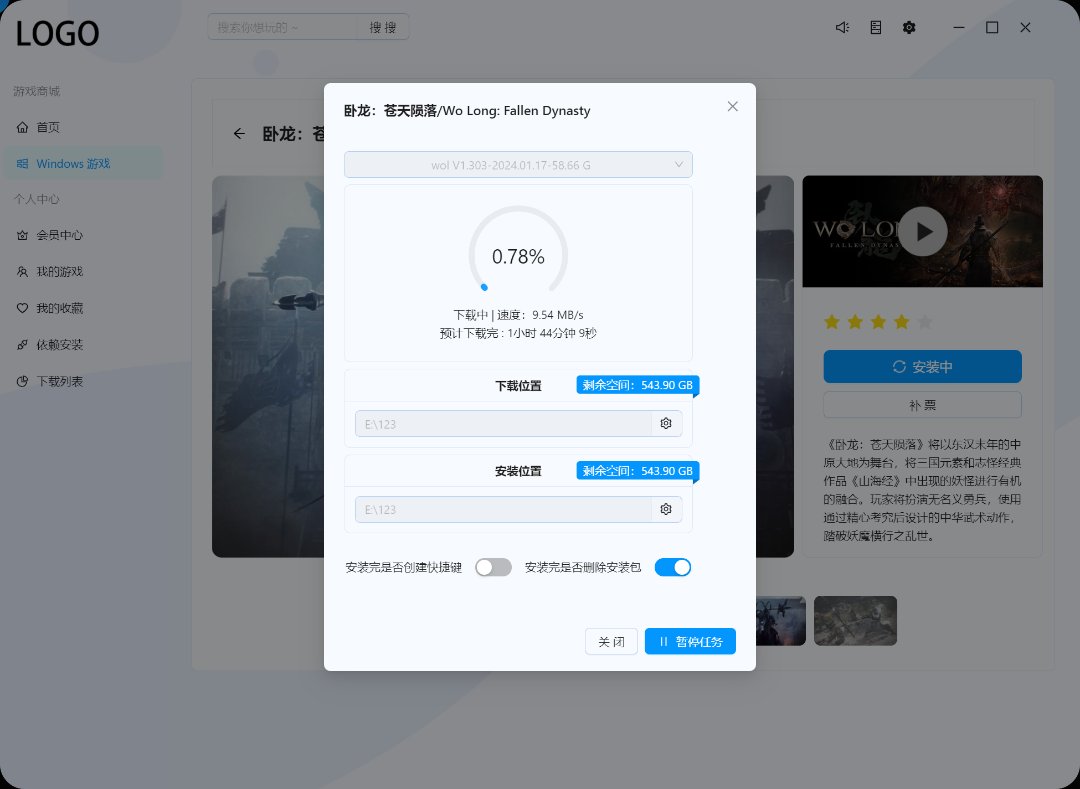Click the 关闭 button in dialog
The image size is (1080, 789).
tap(611, 642)
